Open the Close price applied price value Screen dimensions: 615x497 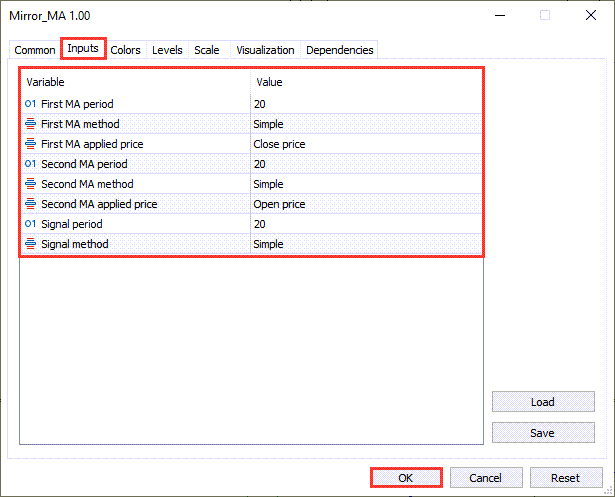[365, 144]
